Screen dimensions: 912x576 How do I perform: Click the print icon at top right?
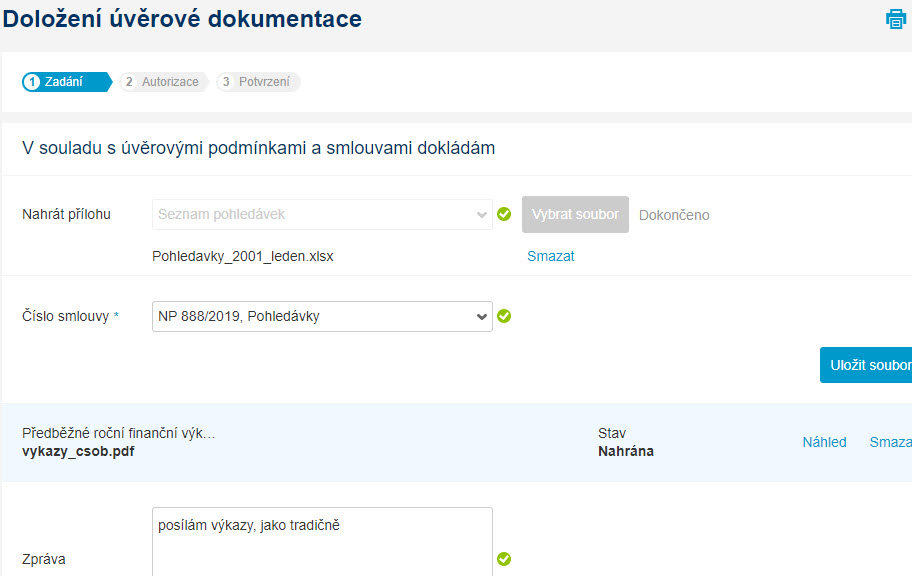click(x=896, y=19)
